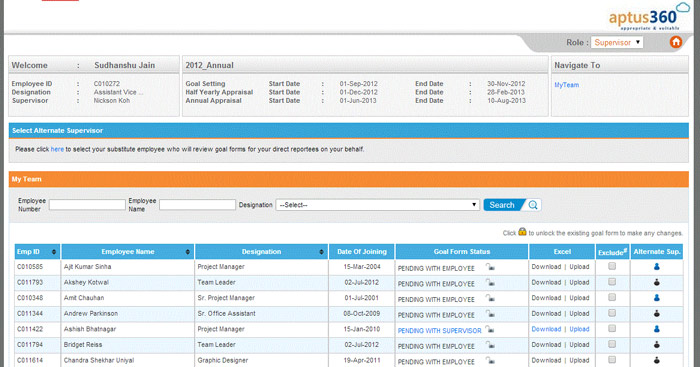Assign alternate supervisor for Amit Chauhan
This screenshot has height=367, width=700.
click(656, 298)
